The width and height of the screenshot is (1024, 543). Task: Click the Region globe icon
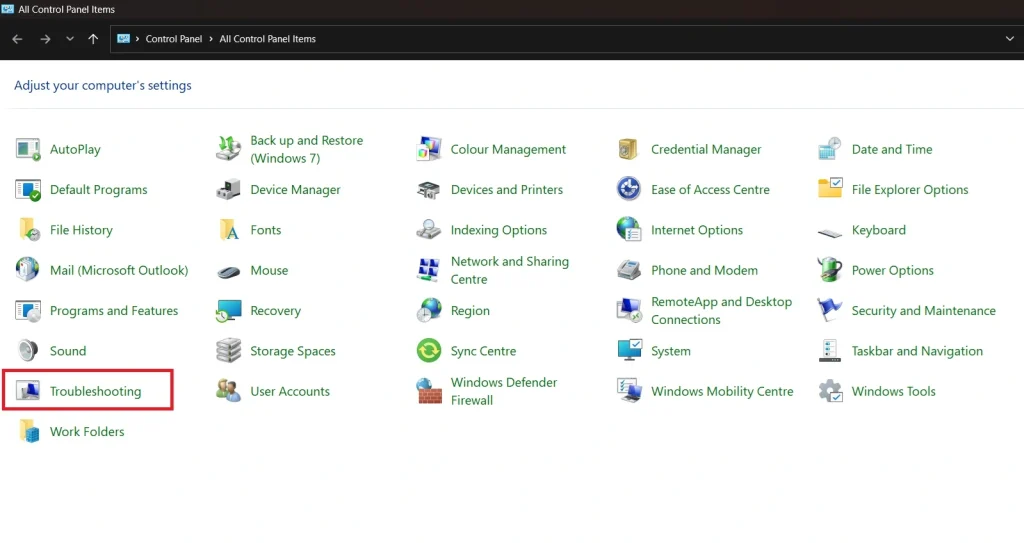(x=429, y=310)
